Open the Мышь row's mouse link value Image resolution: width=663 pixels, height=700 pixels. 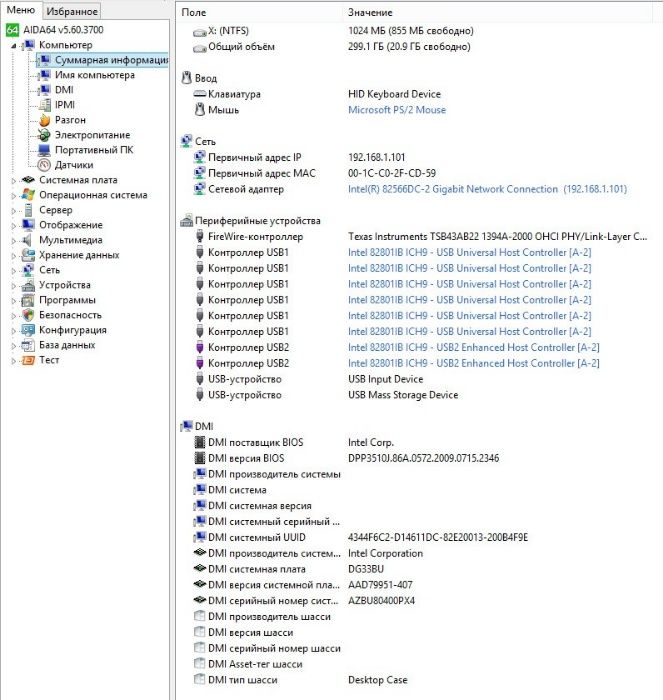point(397,110)
